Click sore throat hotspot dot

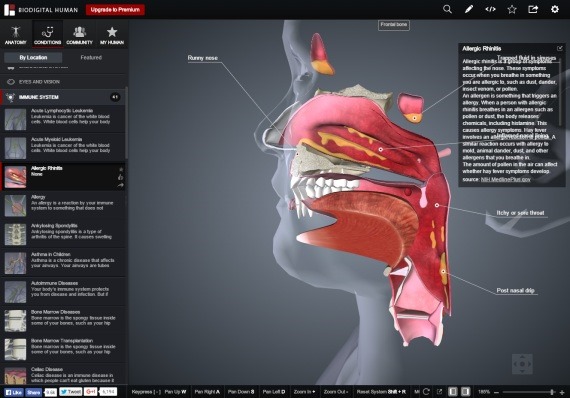point(437,205)
